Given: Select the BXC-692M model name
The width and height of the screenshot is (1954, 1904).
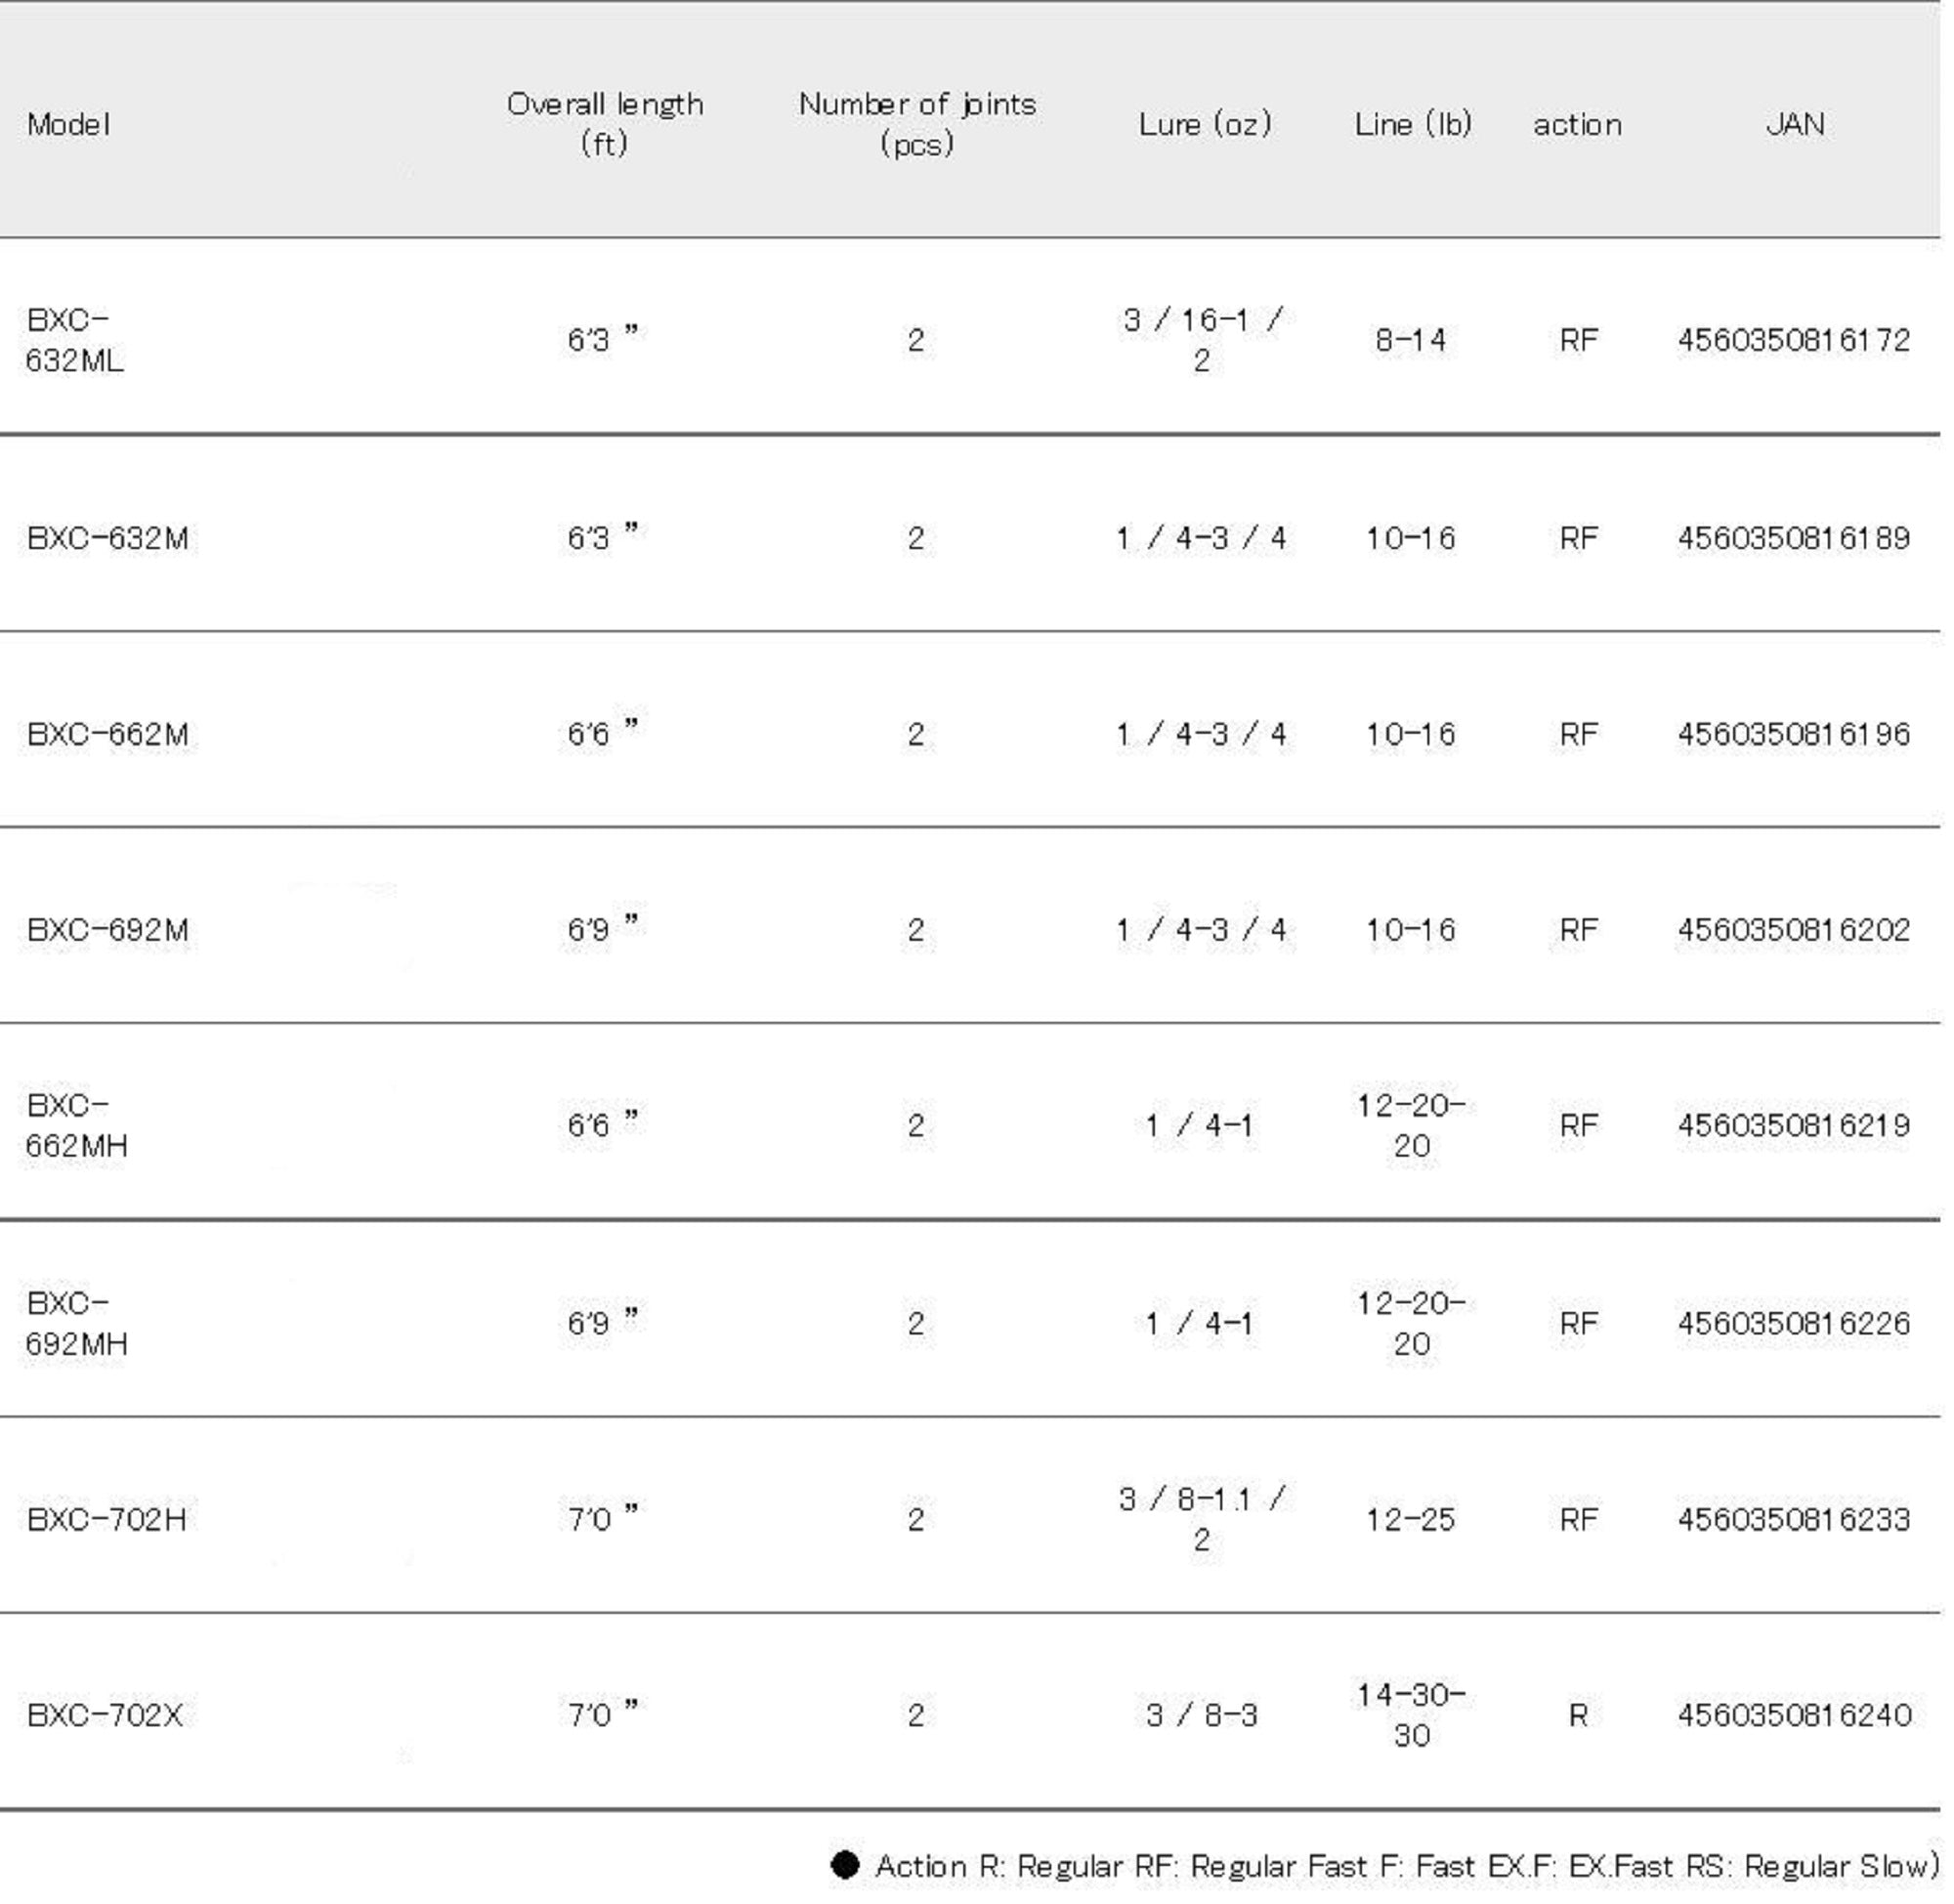Looking at the screenshot, I should tap(107, 930).
